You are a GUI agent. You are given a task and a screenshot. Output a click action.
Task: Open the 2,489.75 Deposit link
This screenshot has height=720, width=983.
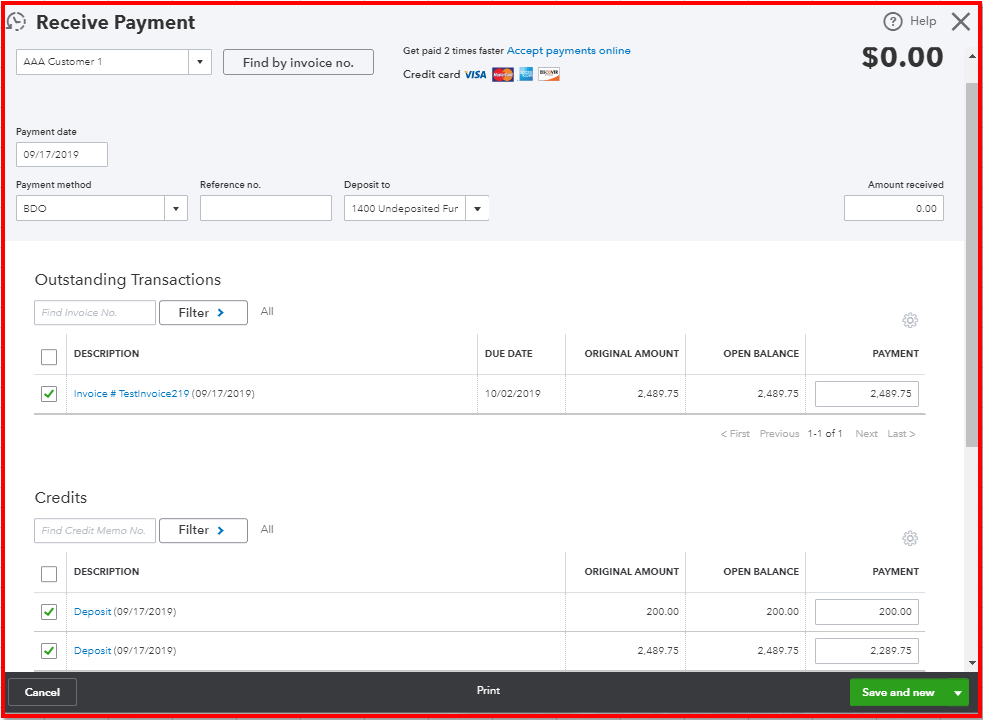(92, 651)
